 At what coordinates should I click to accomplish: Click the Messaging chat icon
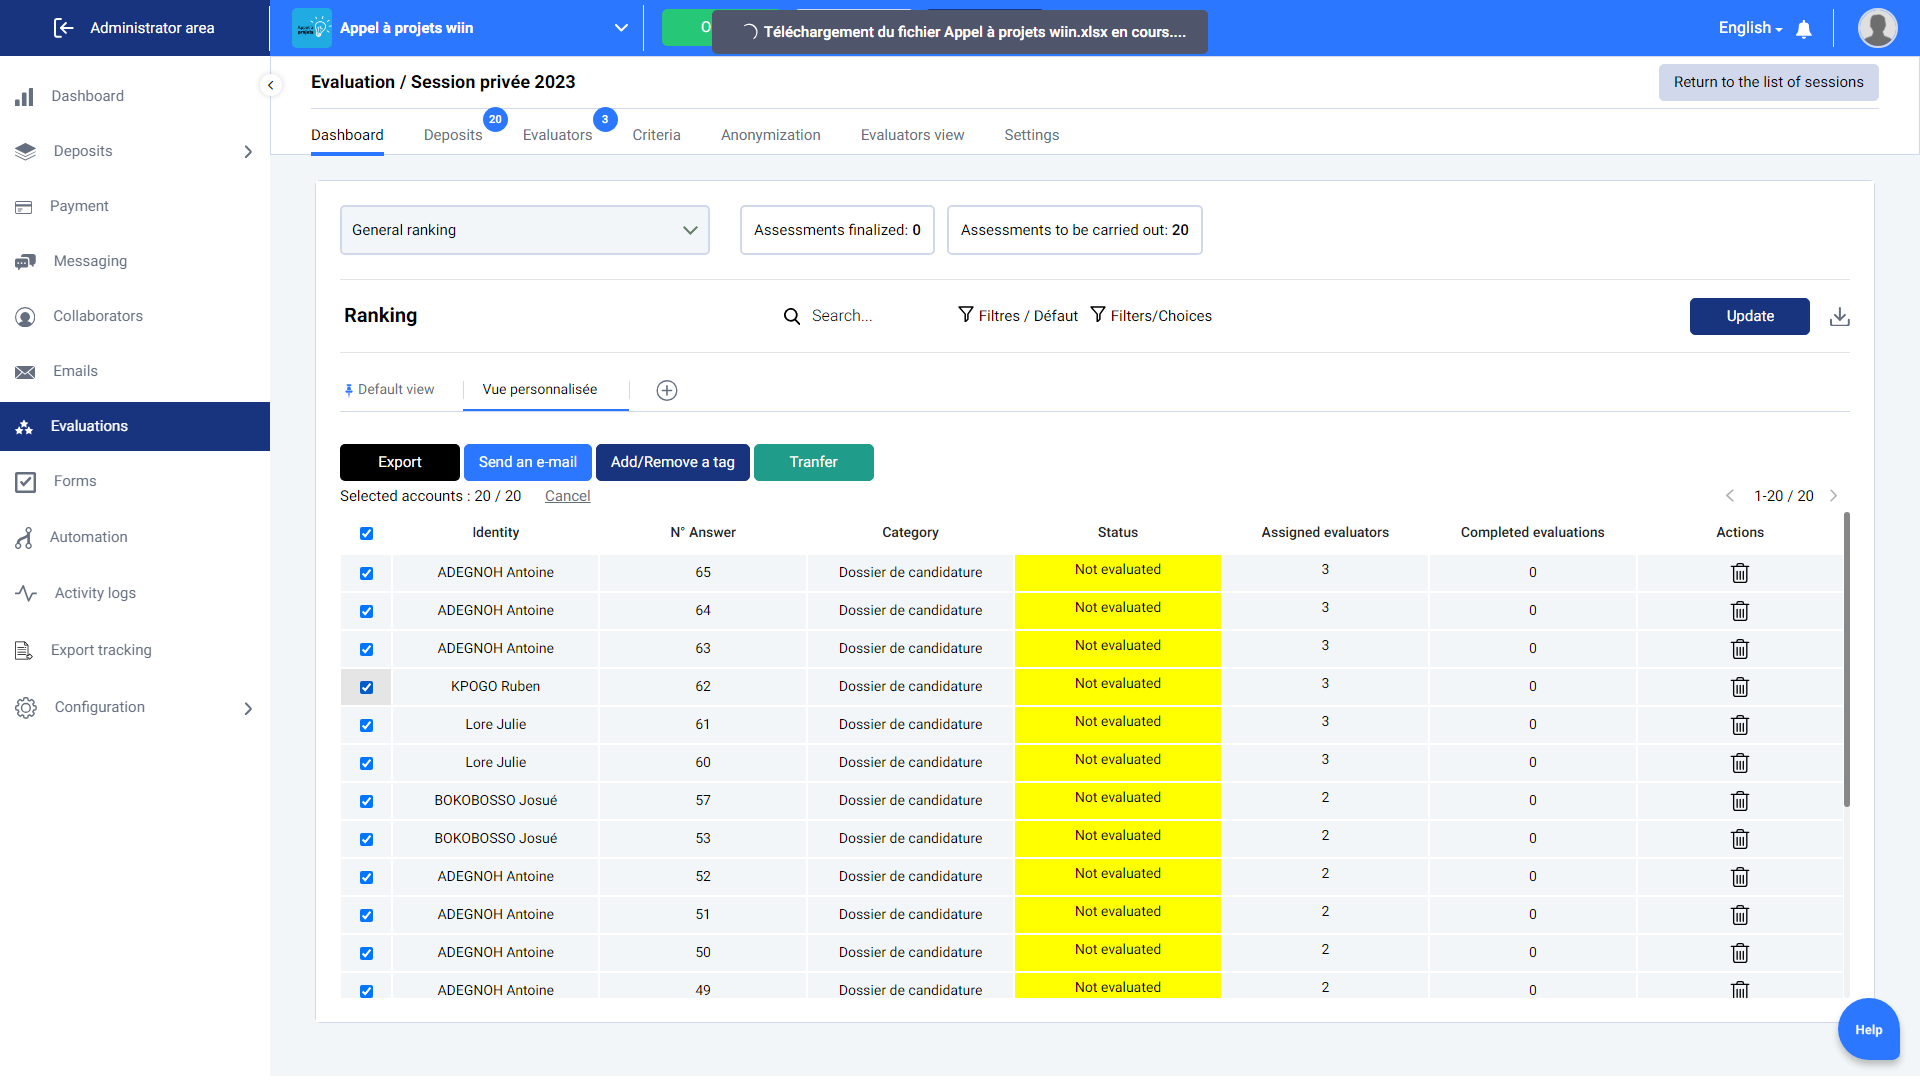click(26, 262)
